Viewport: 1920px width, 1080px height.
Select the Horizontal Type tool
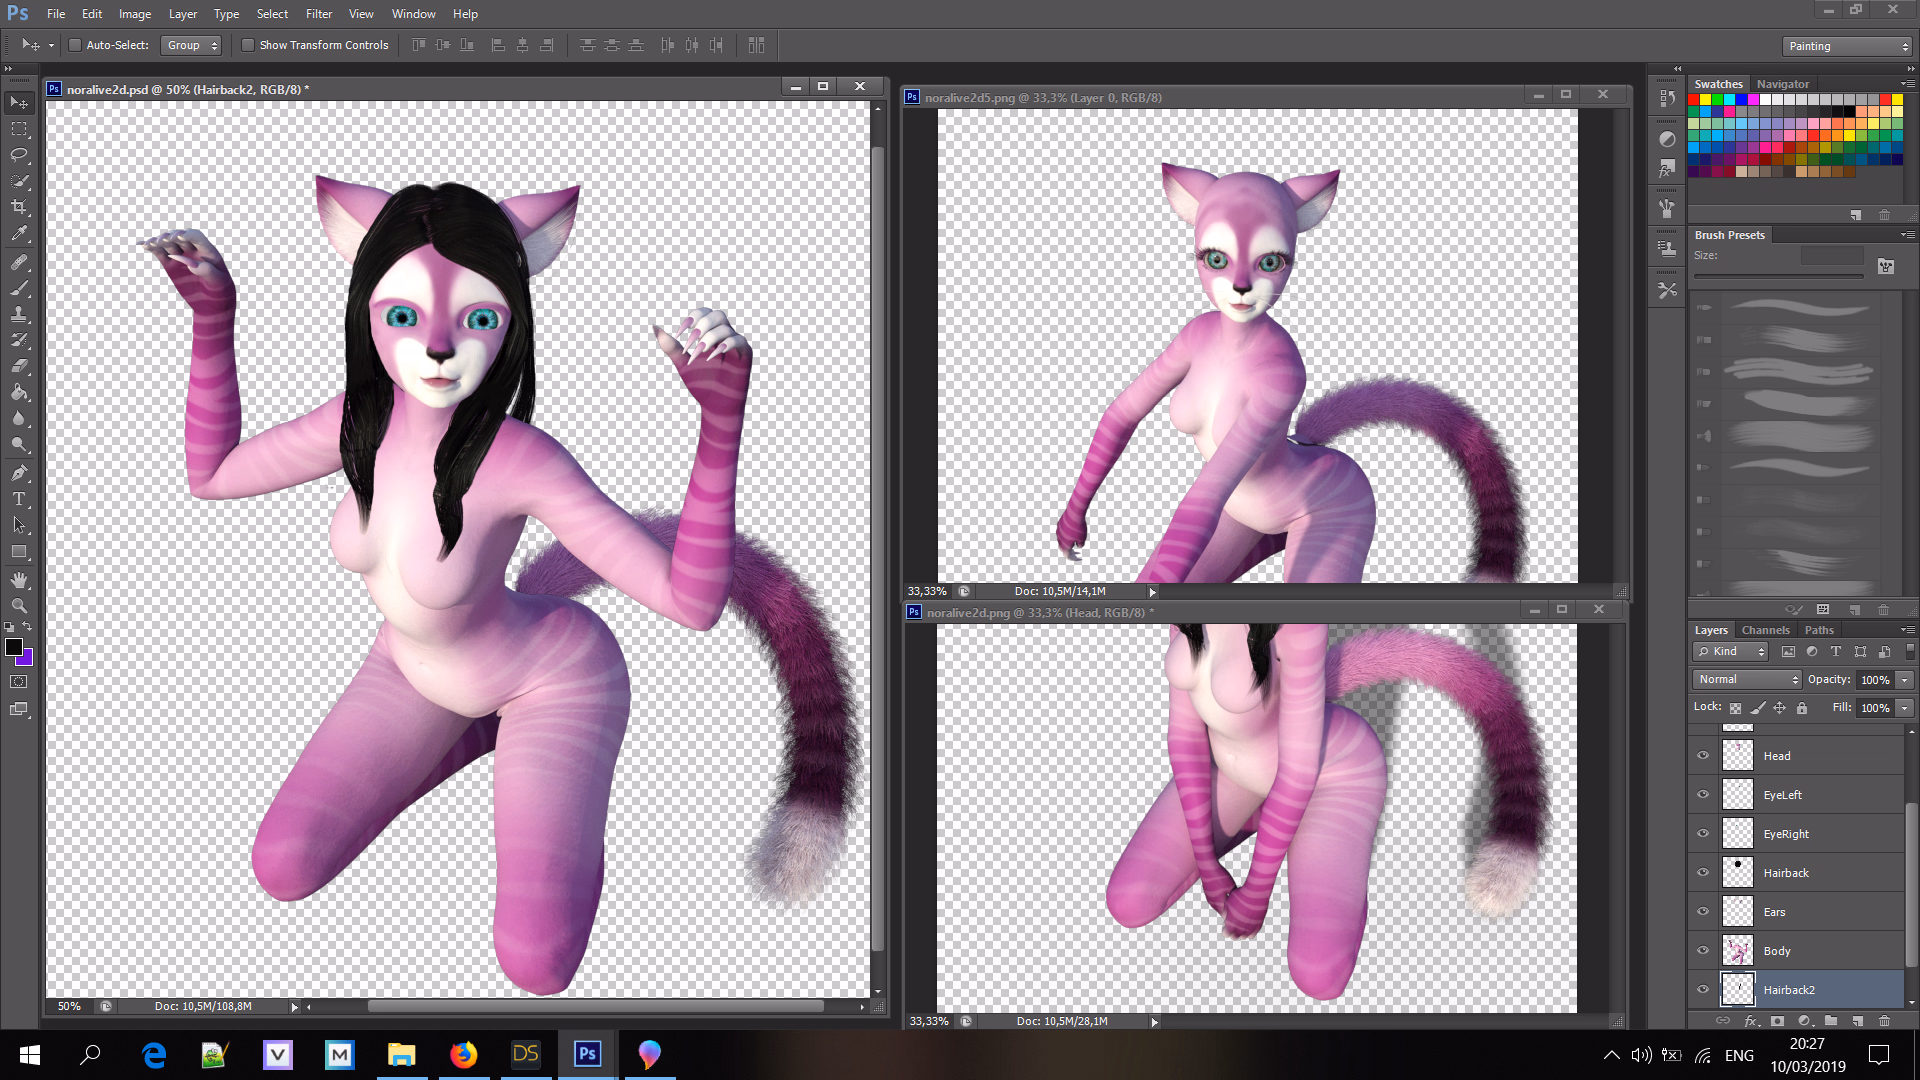(19, 498)
